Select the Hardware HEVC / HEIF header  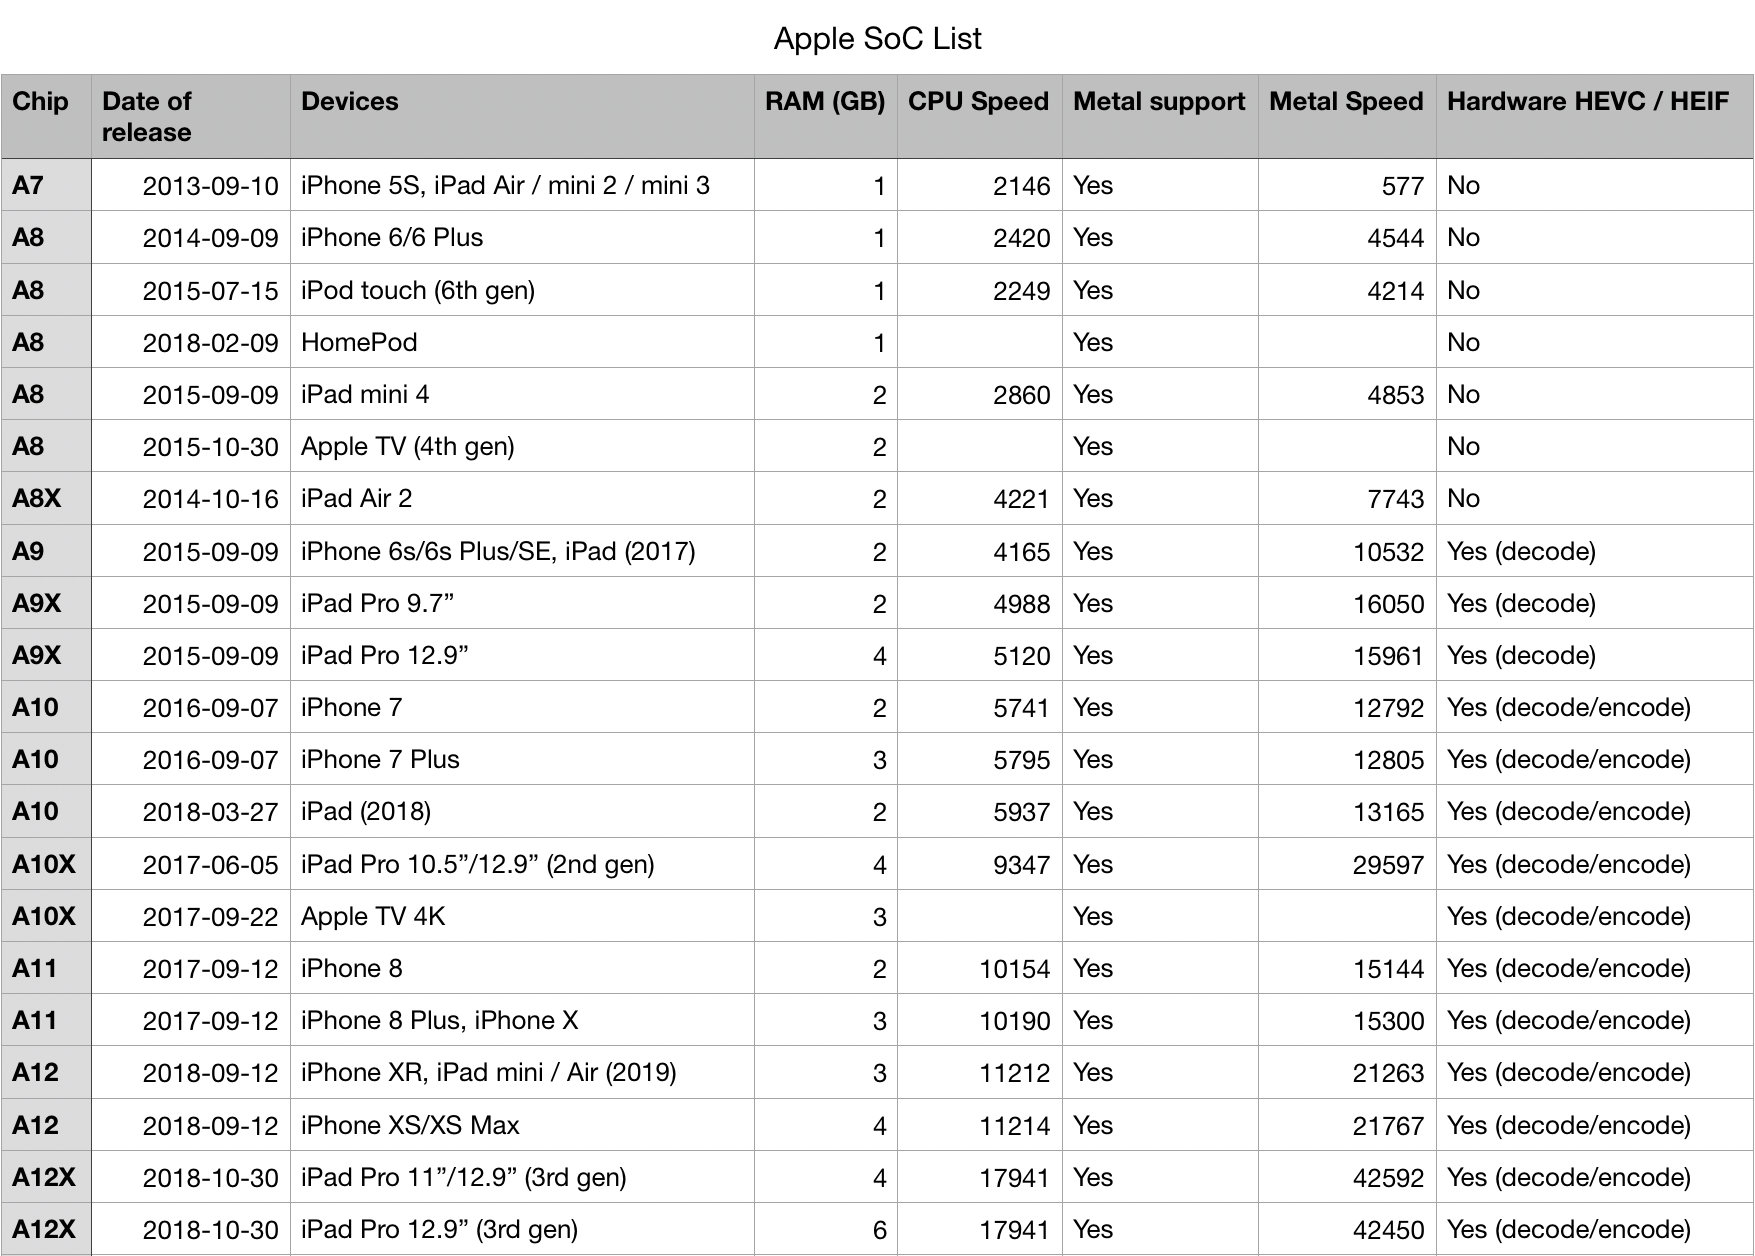click(1595, 116)
